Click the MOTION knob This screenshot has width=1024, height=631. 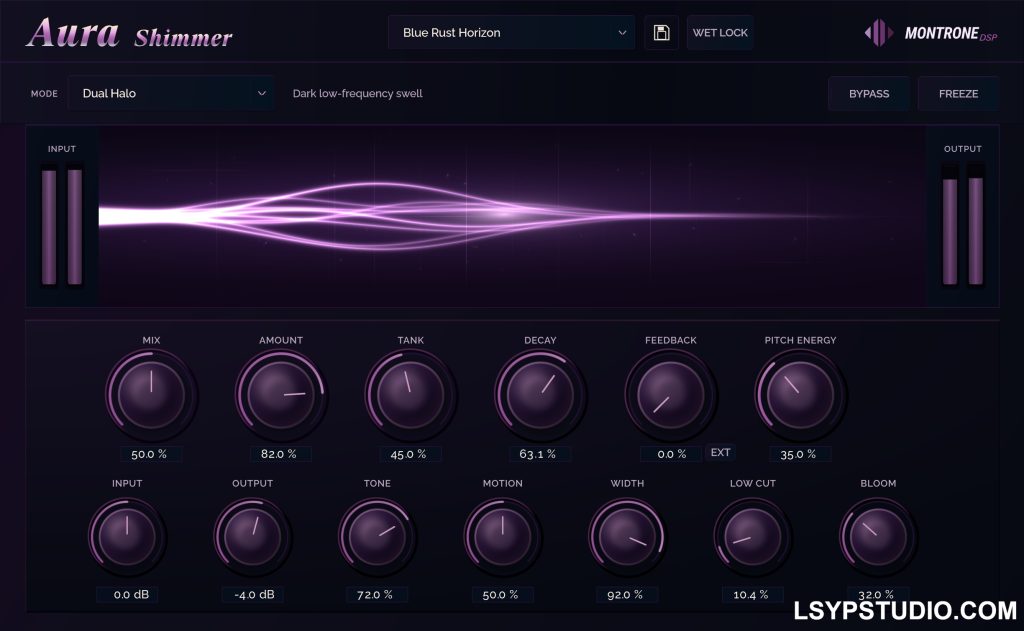[x=502, y=537]
